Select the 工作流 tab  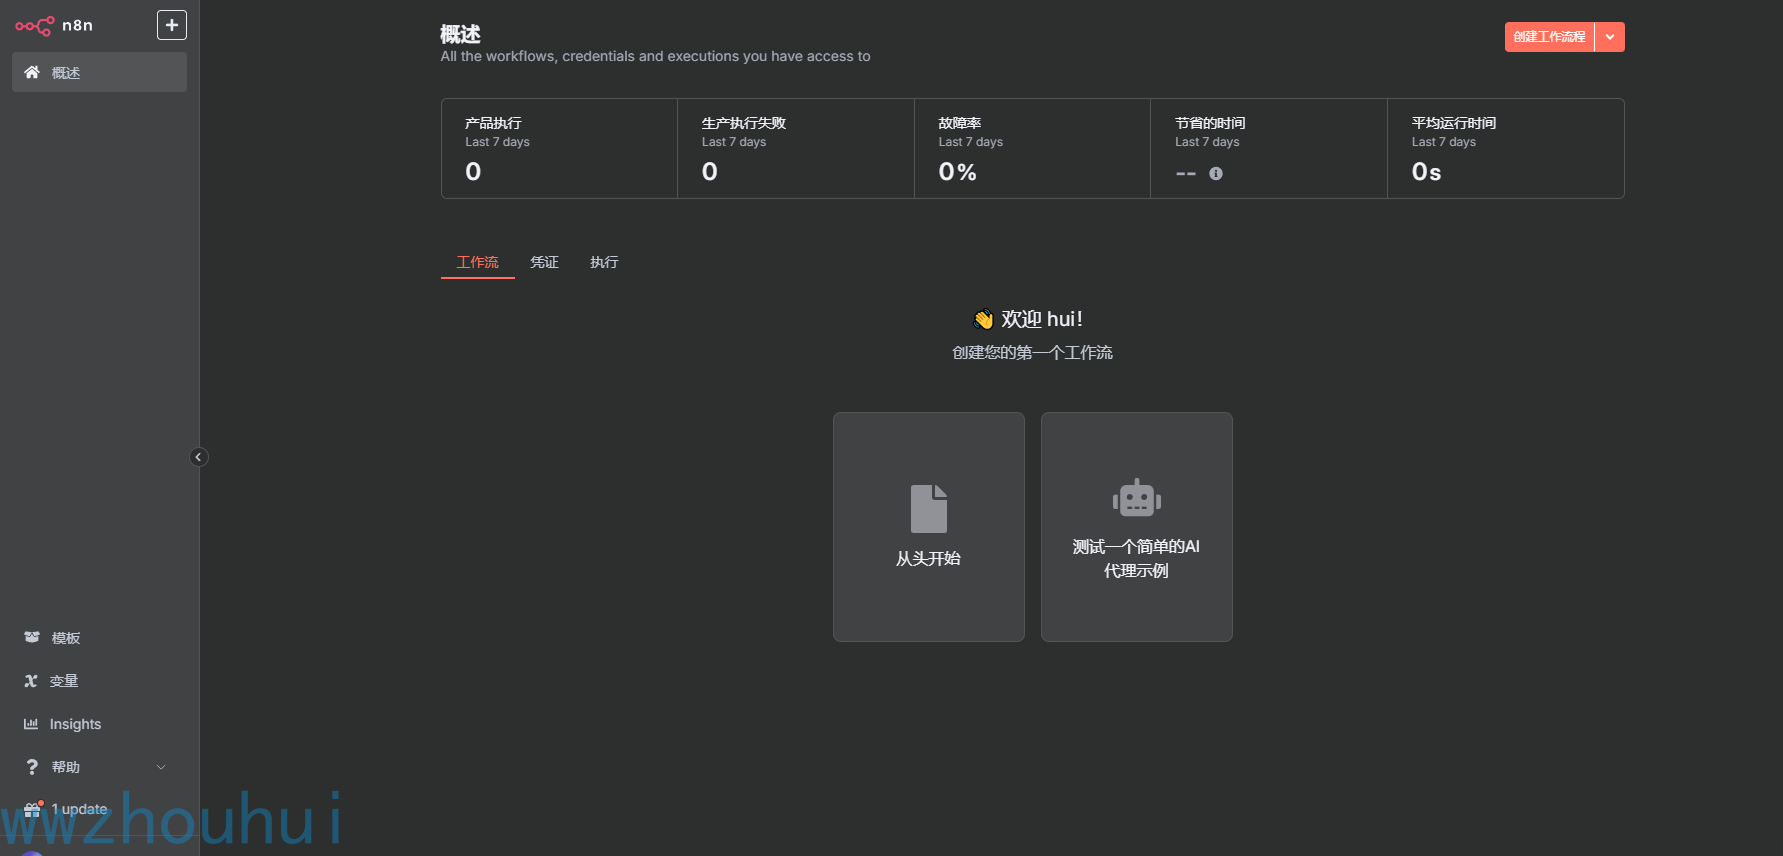(x=478, y=262)
